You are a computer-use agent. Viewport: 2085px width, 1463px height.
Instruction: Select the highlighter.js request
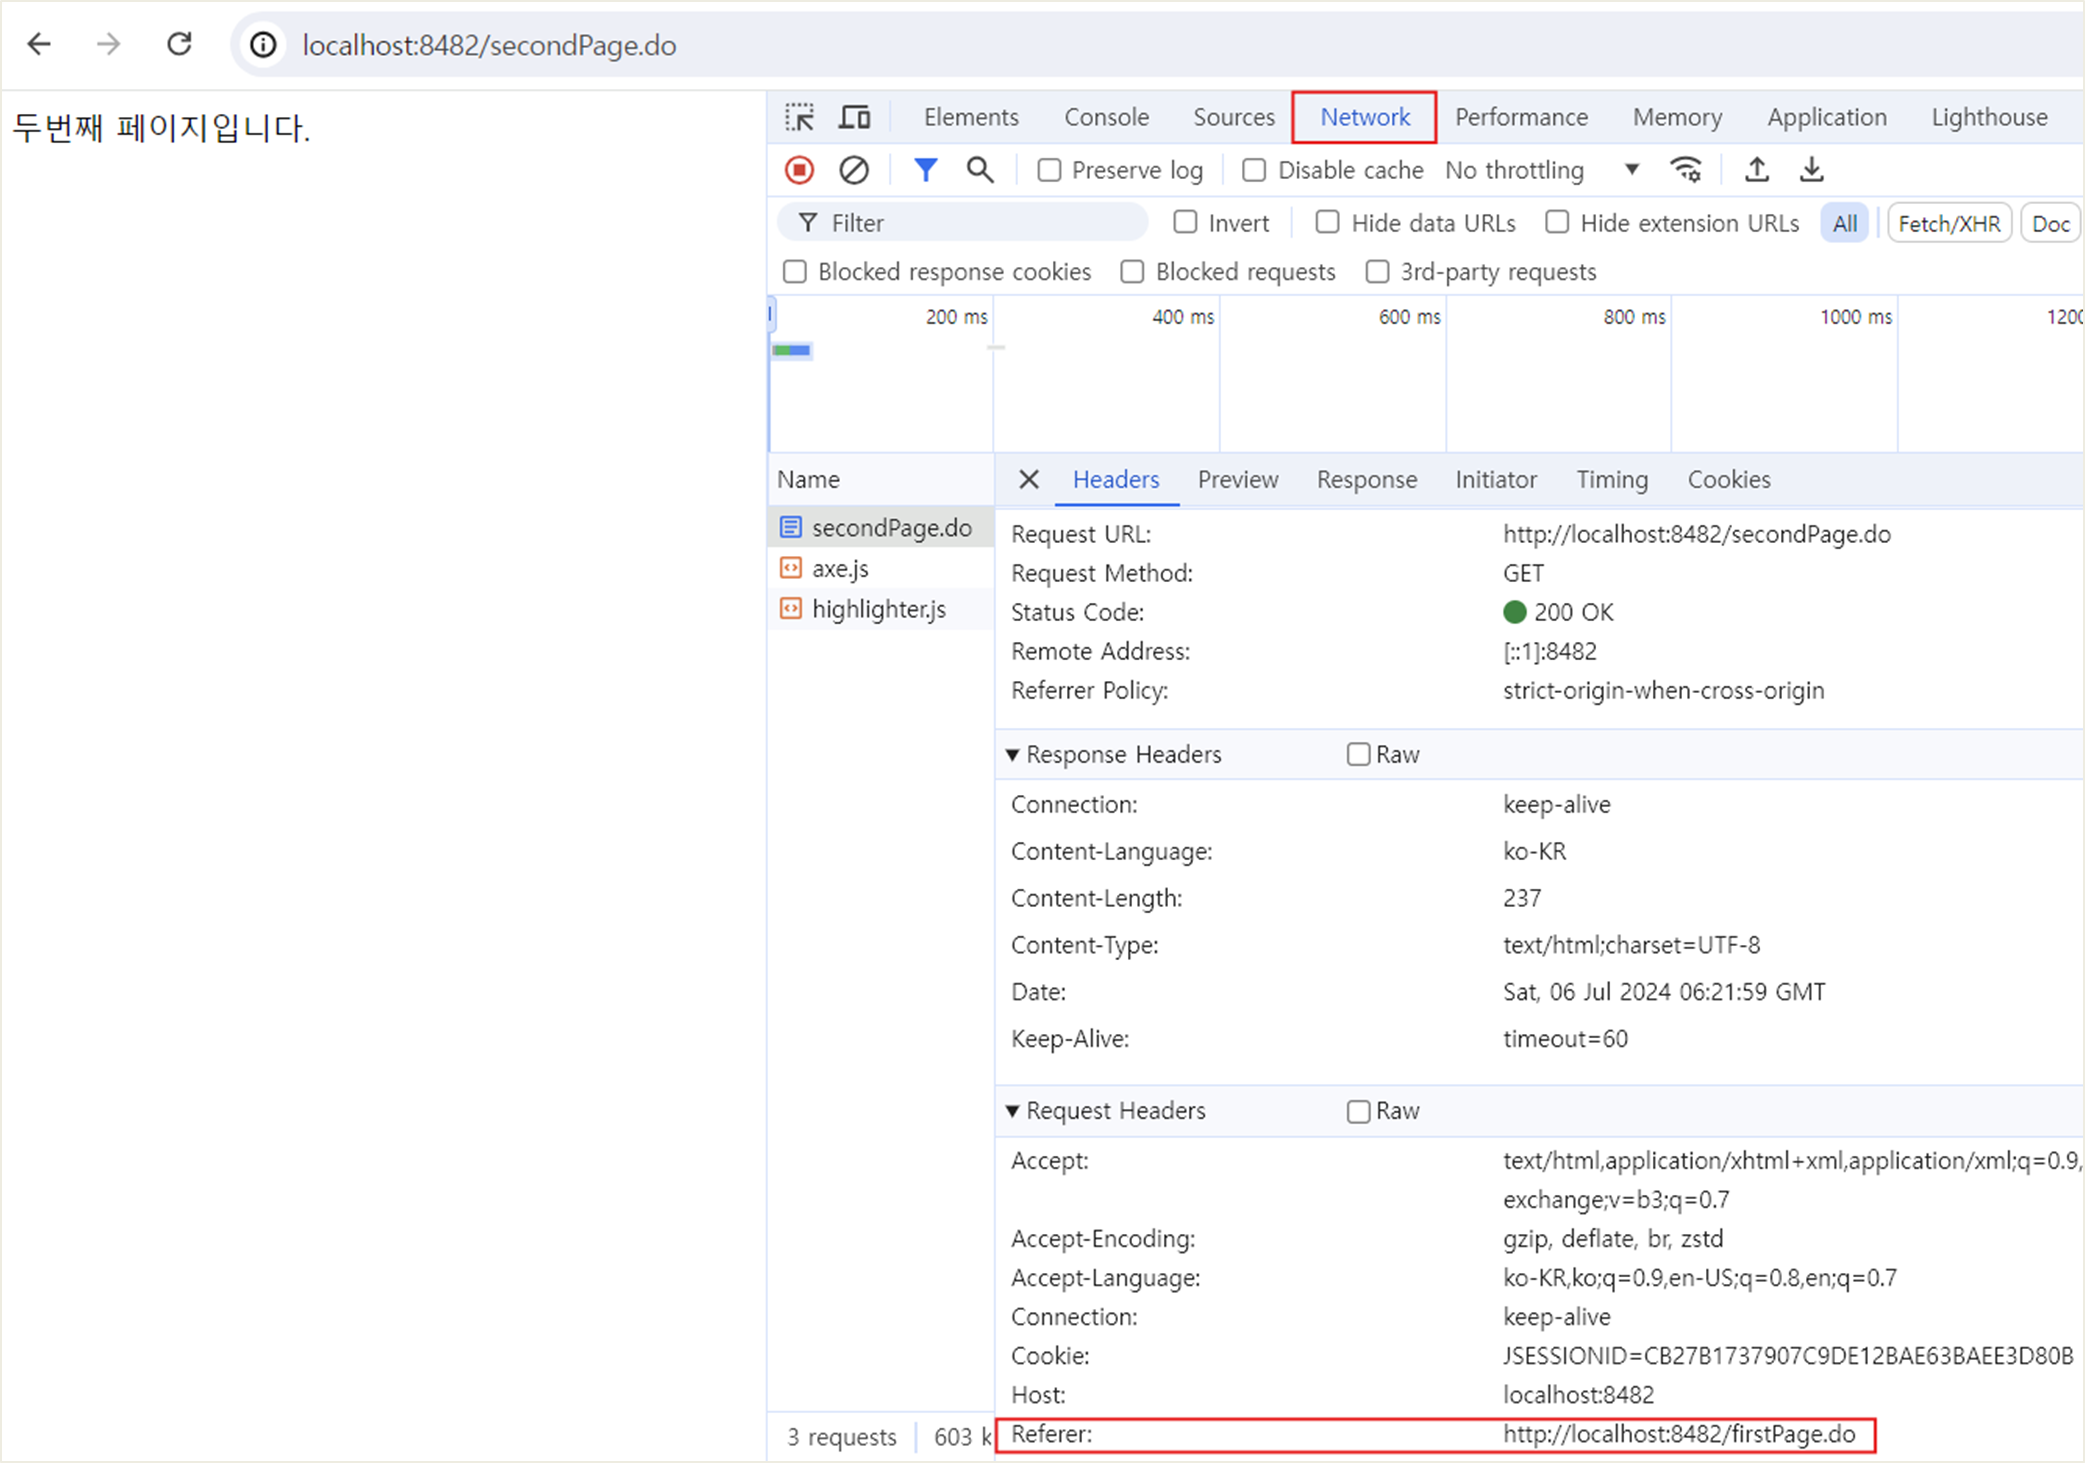tap(878, 609)
